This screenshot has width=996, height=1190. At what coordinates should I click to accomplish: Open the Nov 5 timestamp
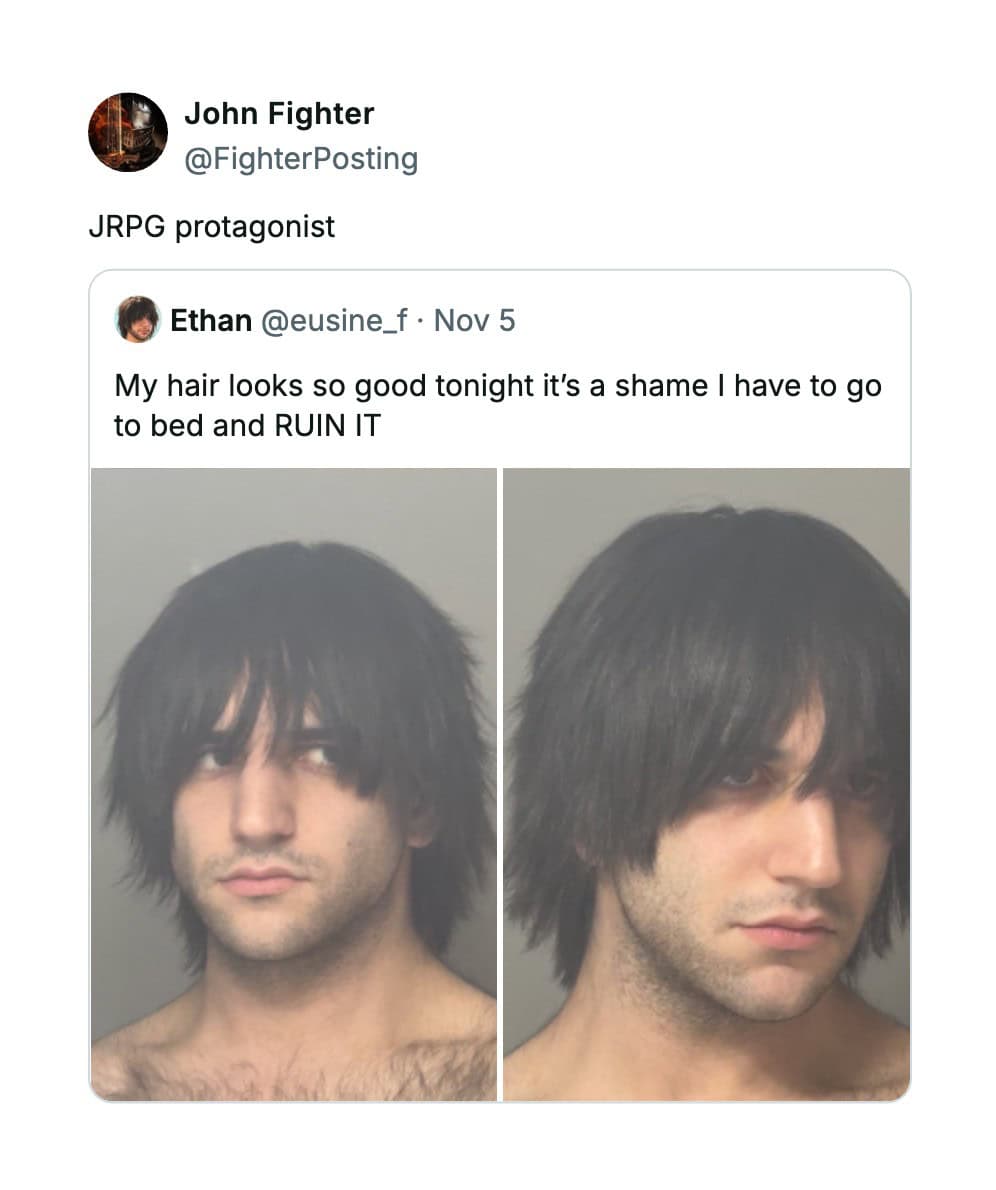[x=474, y=320]
